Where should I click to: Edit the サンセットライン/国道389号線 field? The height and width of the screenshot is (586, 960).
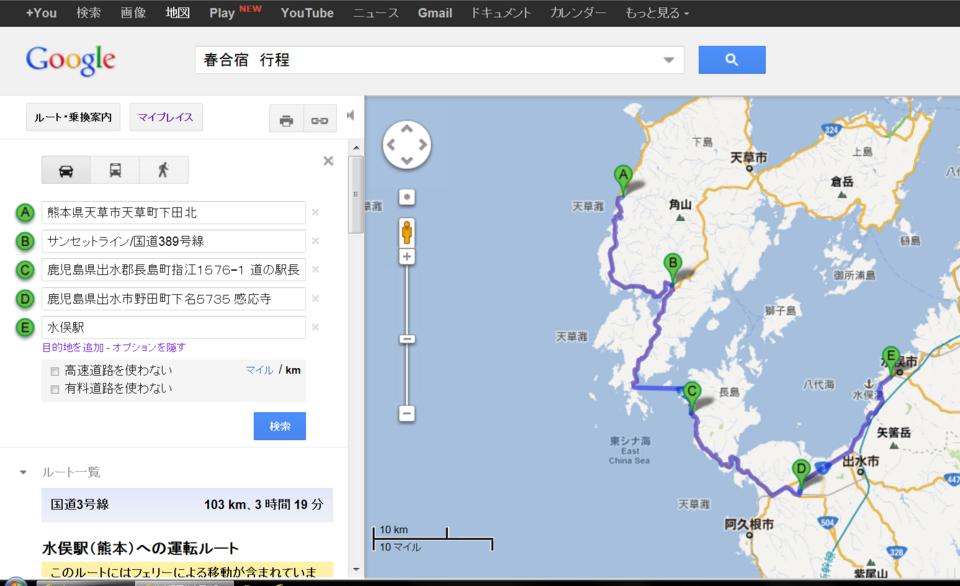point(173,241)
